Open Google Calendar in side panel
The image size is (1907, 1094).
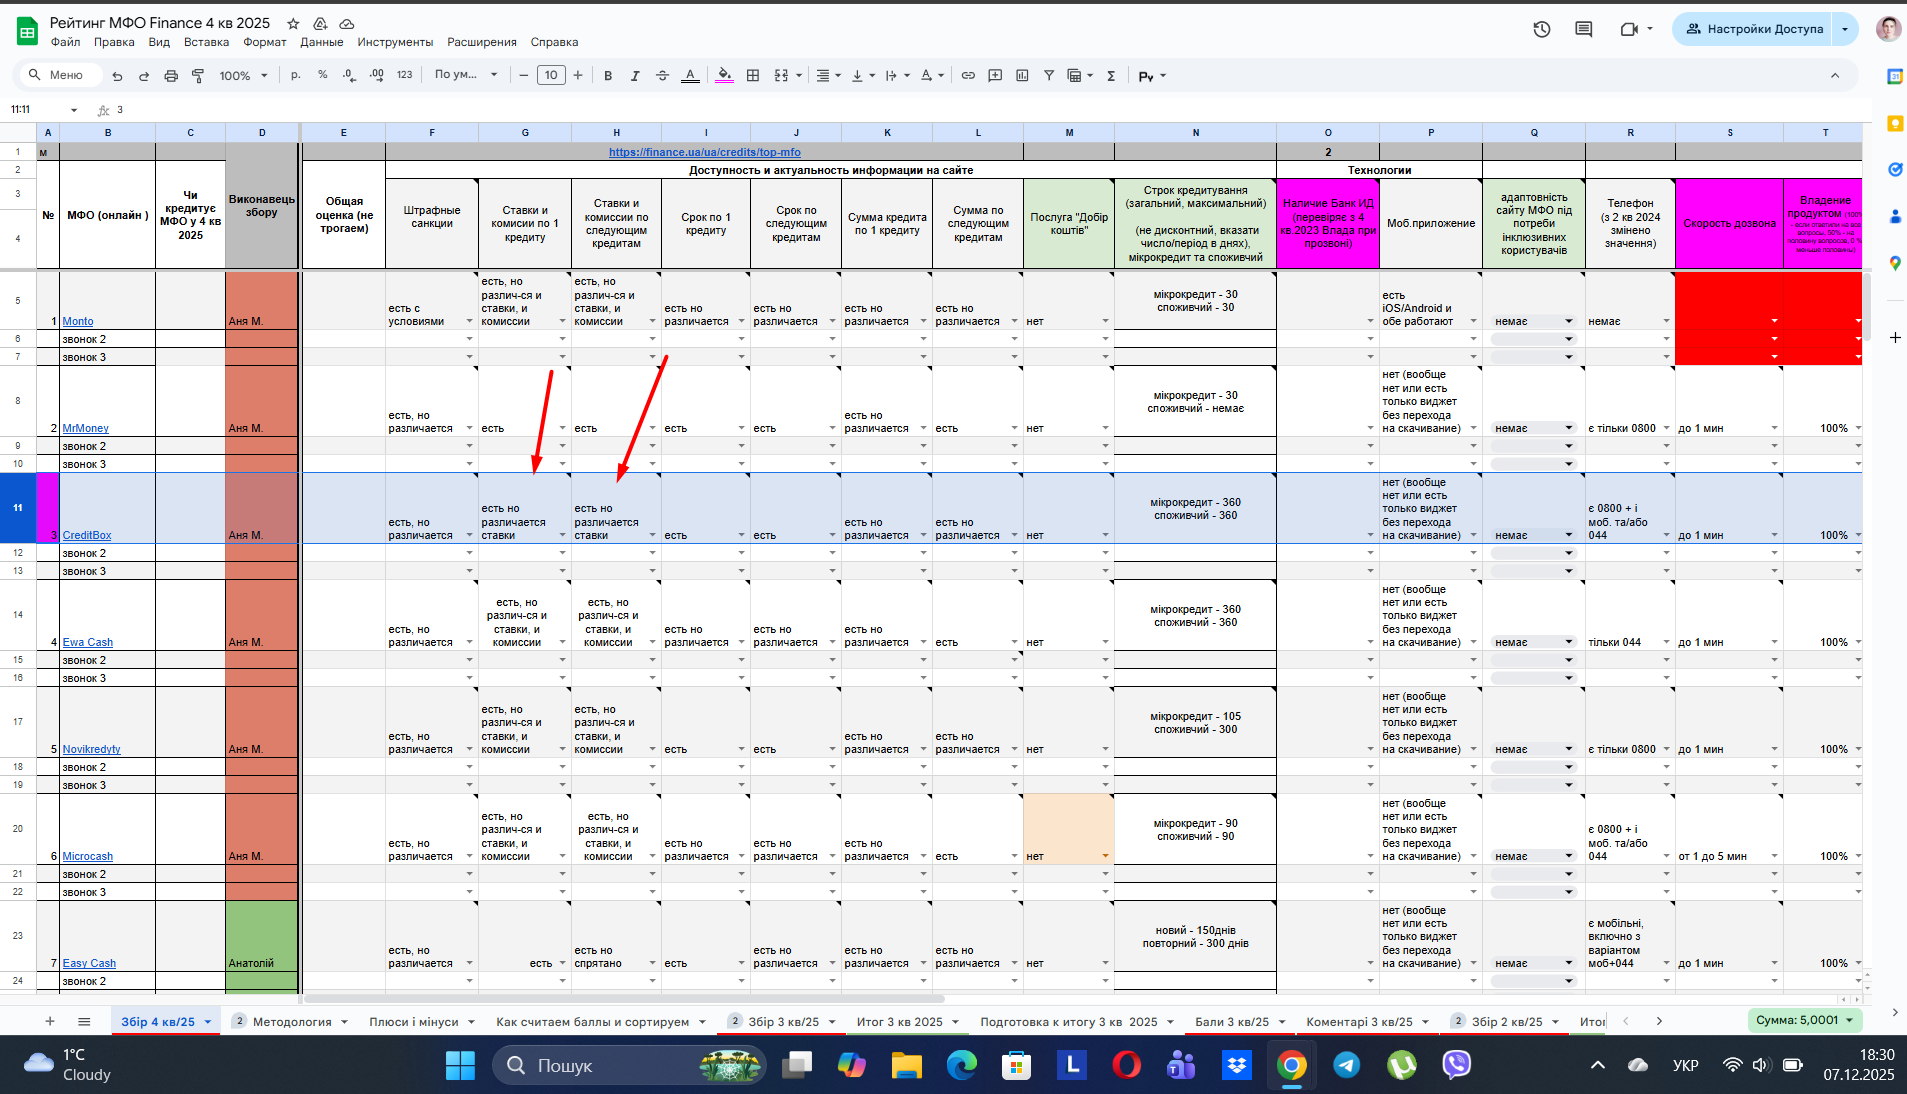point(1894,77)
